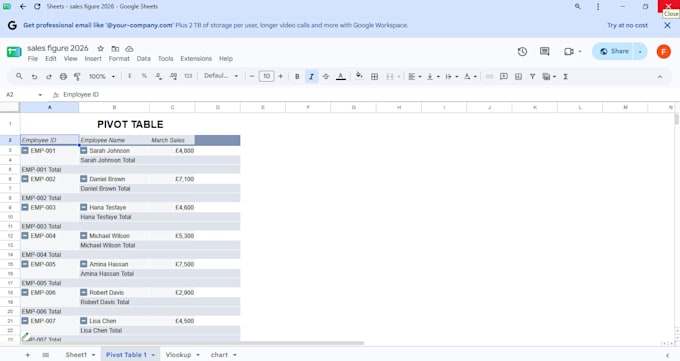The image size is (680, 361).
Task: Switch to the Sheet1 tab
Action: point(76,355)
